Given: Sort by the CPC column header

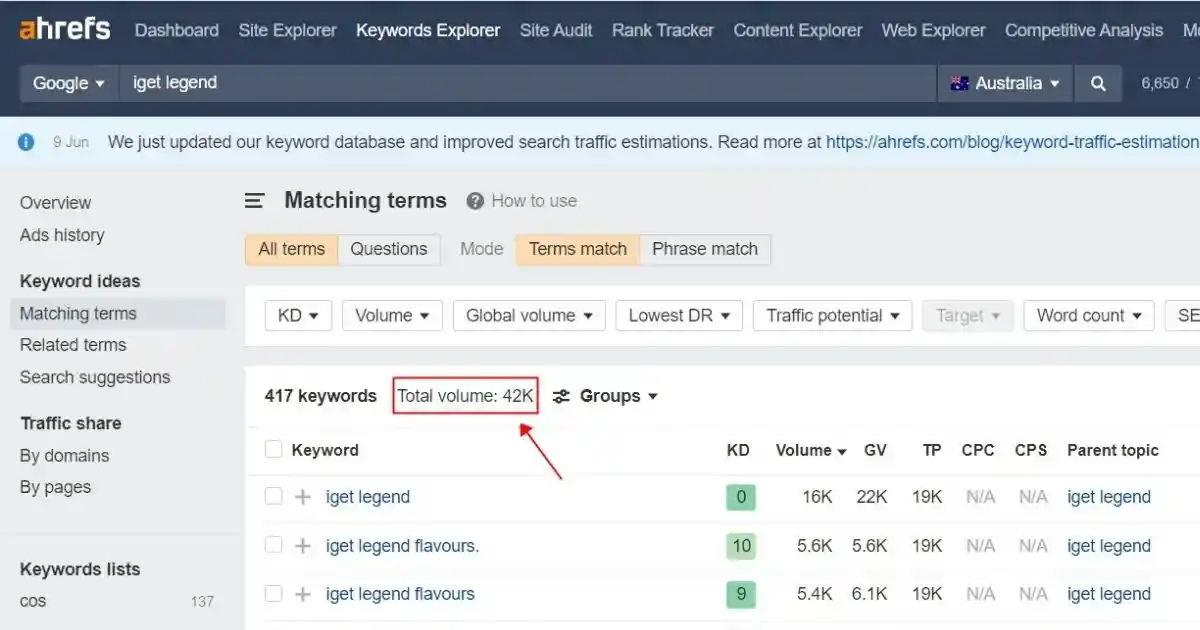Looking at the screenshot, I should pos(978,450).
